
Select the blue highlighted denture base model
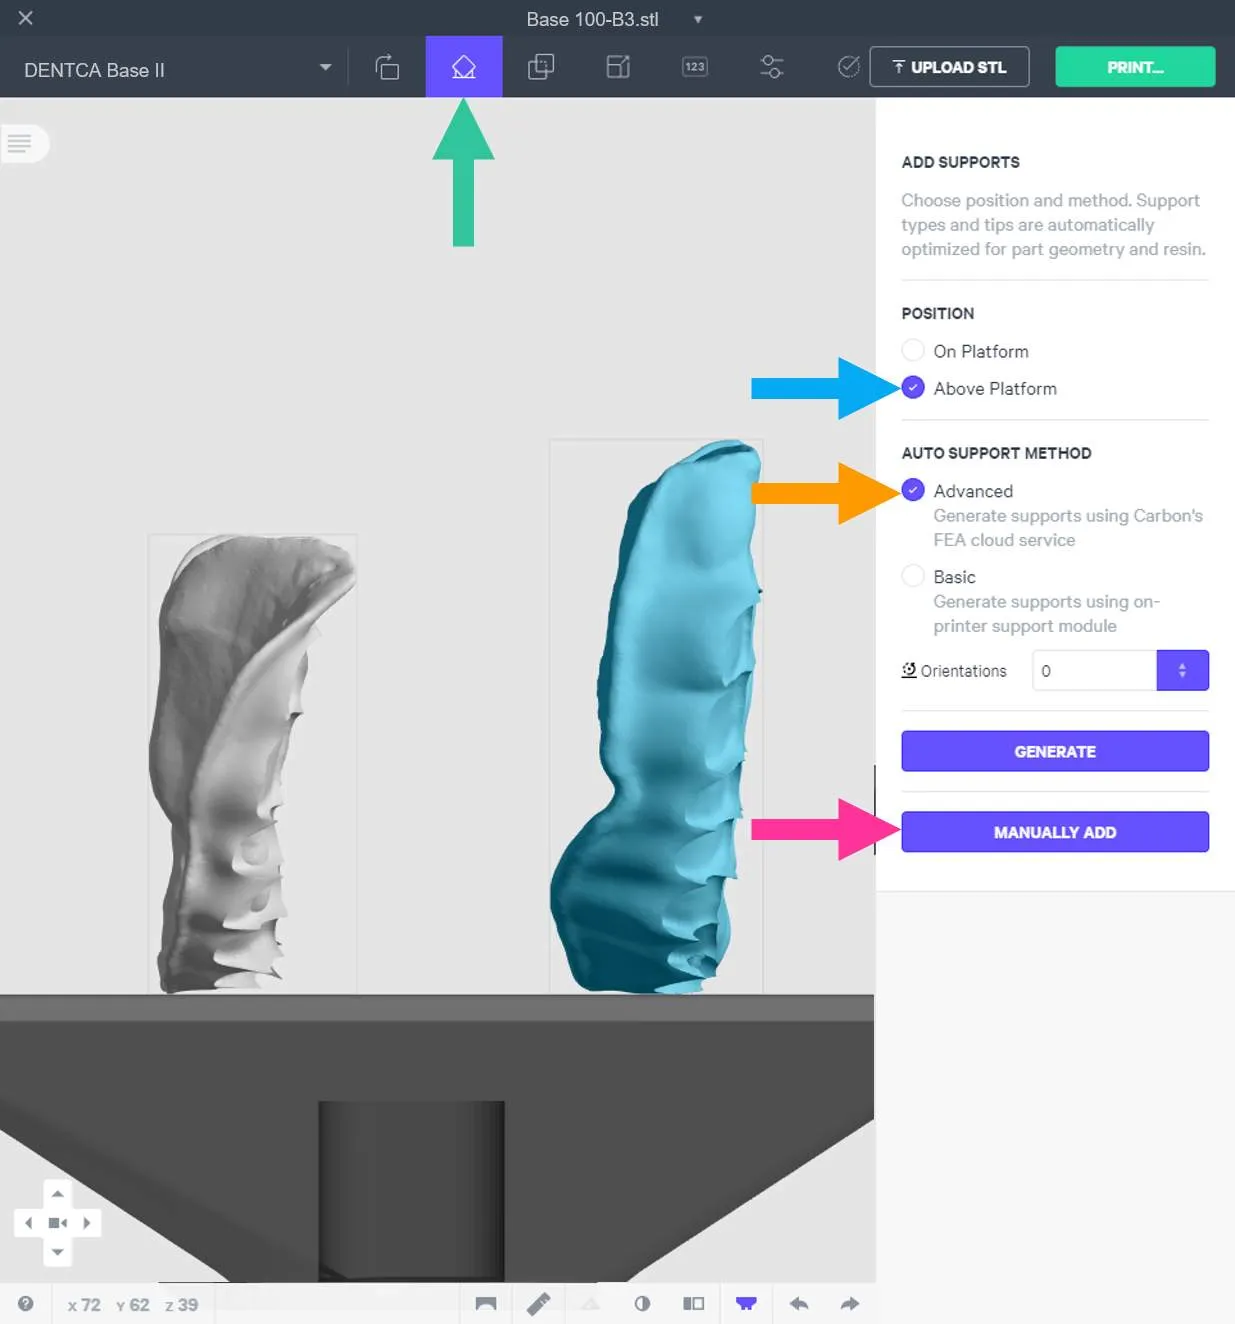pos(657,716)
